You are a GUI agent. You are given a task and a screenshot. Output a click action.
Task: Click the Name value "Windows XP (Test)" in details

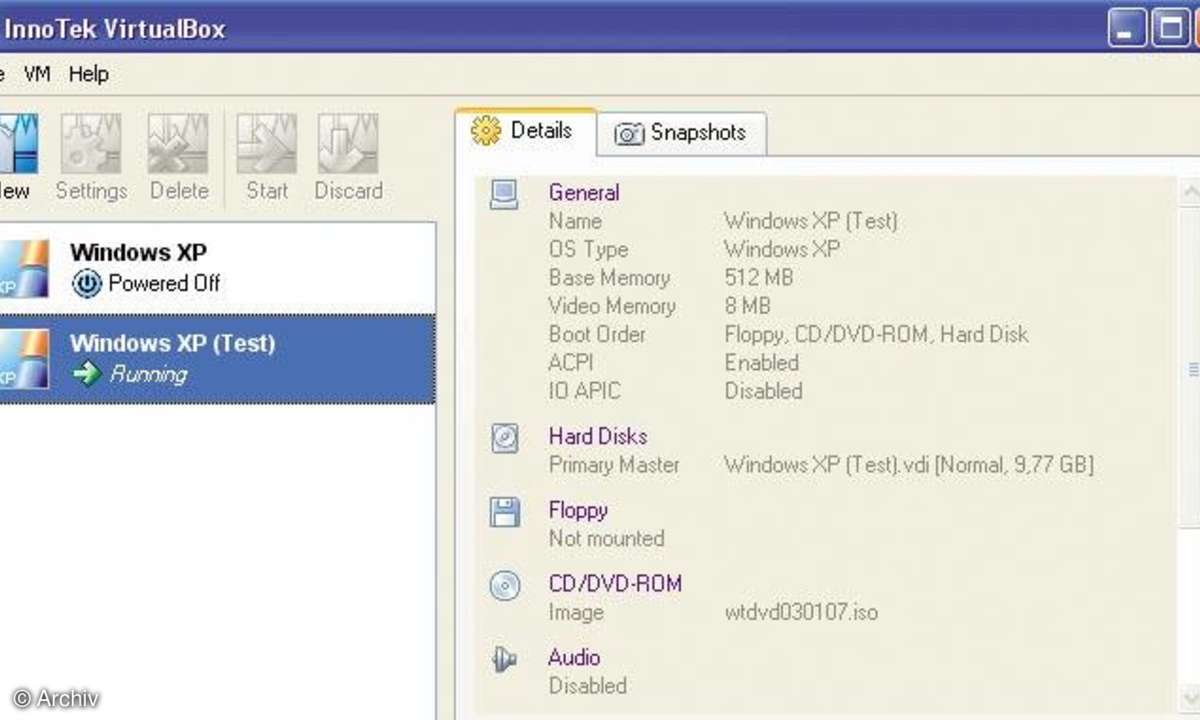(x=811, y=221)
